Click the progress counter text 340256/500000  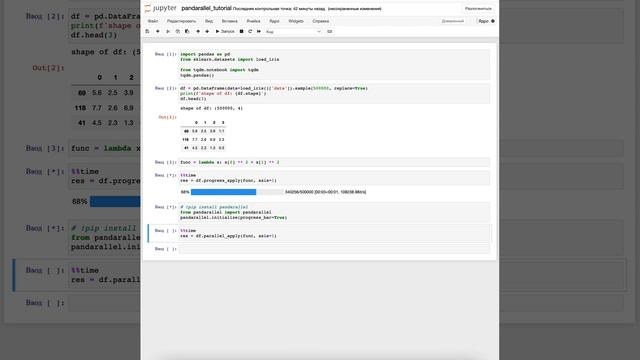click(325, 192)
